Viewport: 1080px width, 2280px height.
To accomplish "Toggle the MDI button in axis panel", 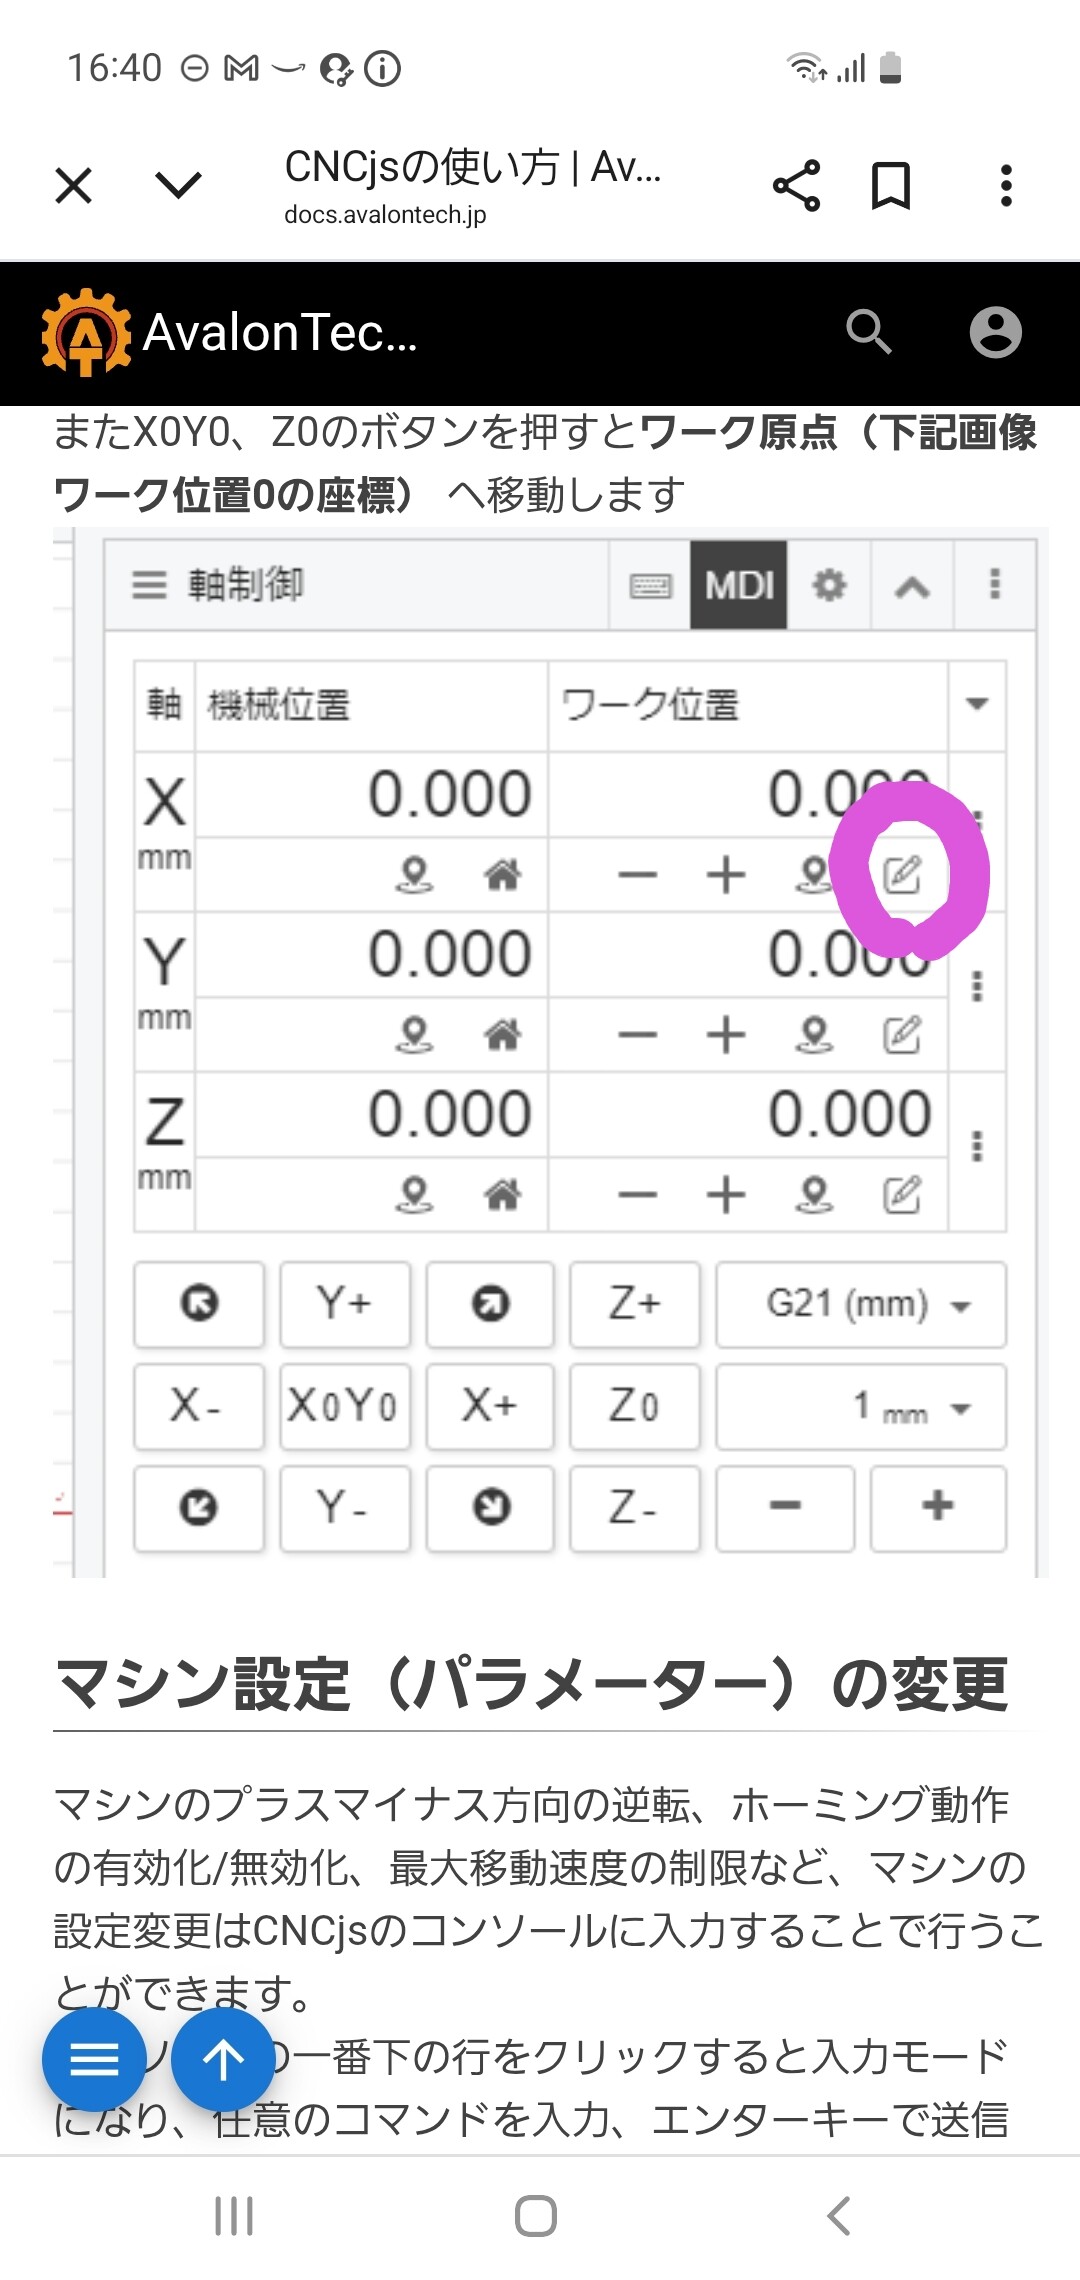I will 739,585.
